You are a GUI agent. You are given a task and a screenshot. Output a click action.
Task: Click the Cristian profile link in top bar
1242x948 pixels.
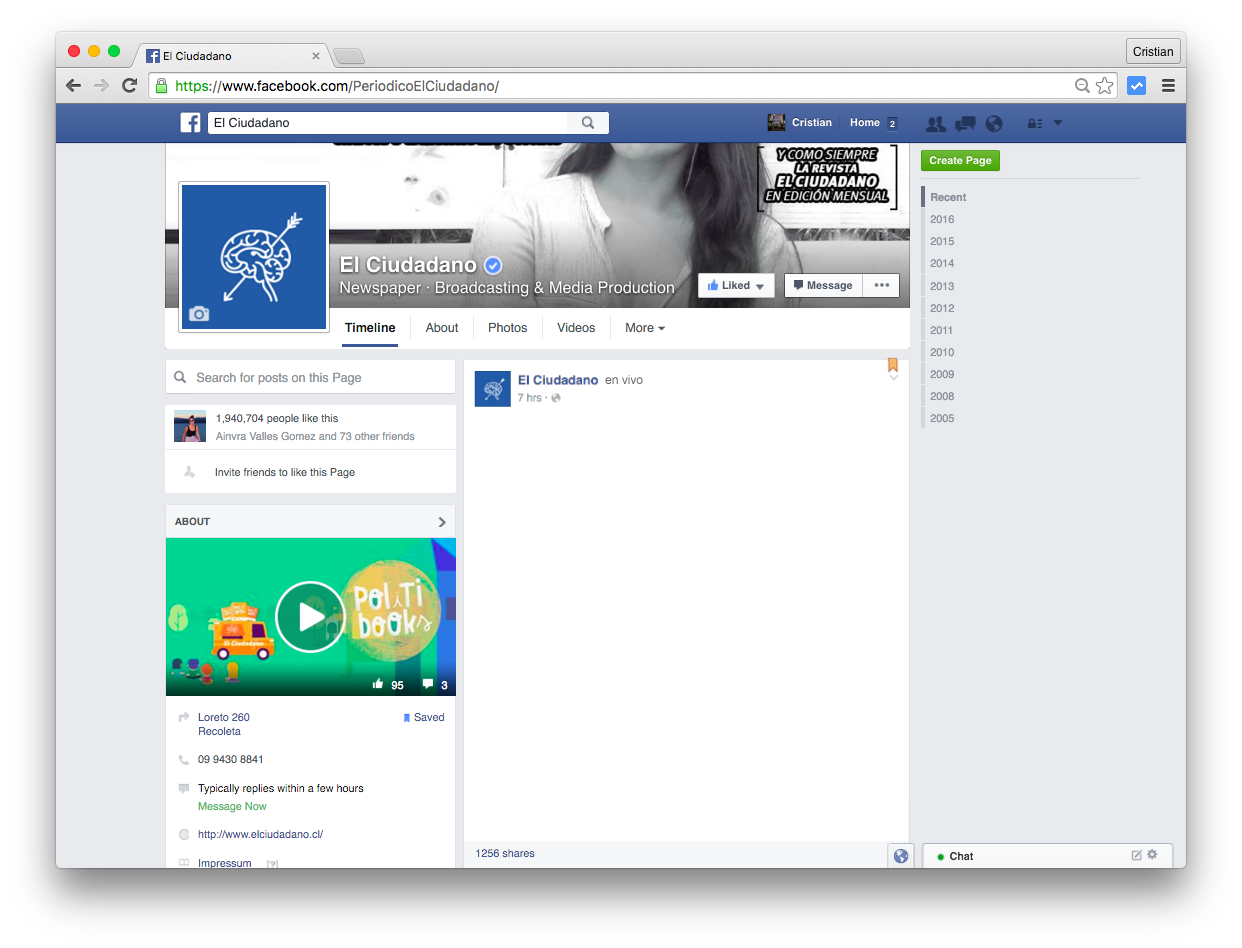click(x=800, y=123)
